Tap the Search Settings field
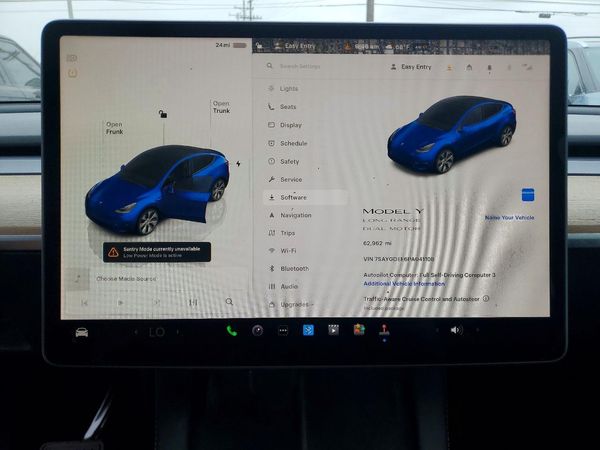The height and width of the screenshot is (450, 600). point(299,66)
